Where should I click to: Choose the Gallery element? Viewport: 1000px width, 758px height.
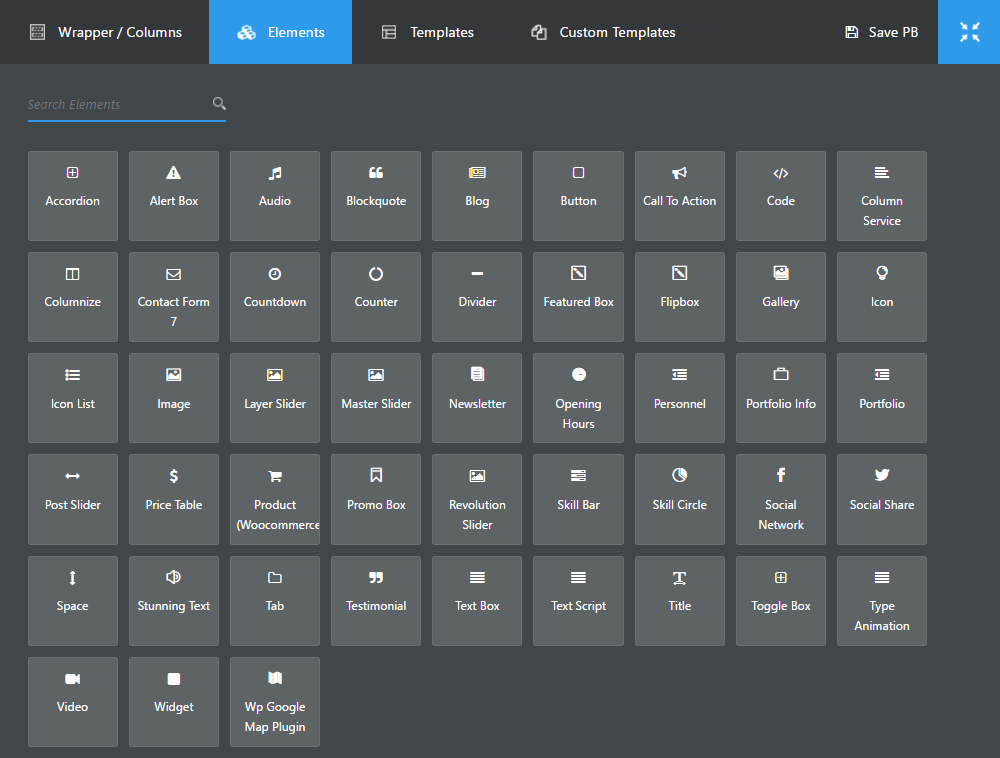(x=781, y=297)
